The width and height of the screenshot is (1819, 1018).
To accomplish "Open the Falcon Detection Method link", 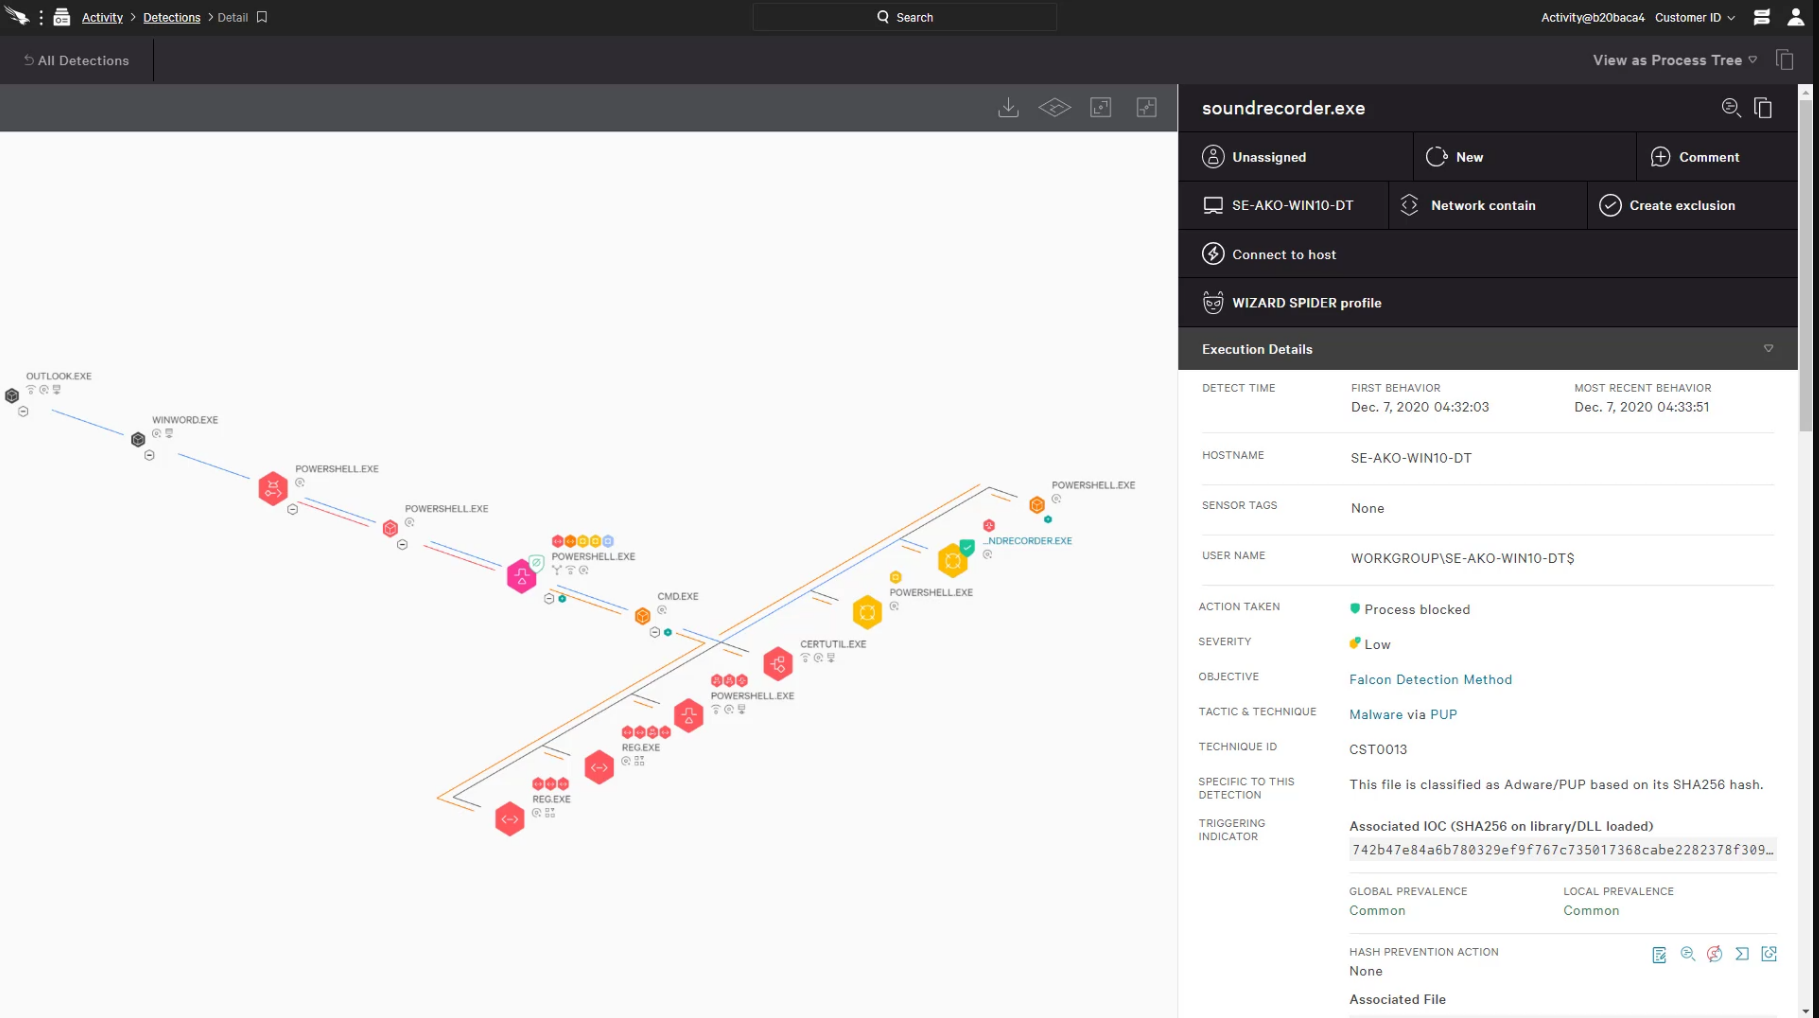I will [x=1430, y=679].
